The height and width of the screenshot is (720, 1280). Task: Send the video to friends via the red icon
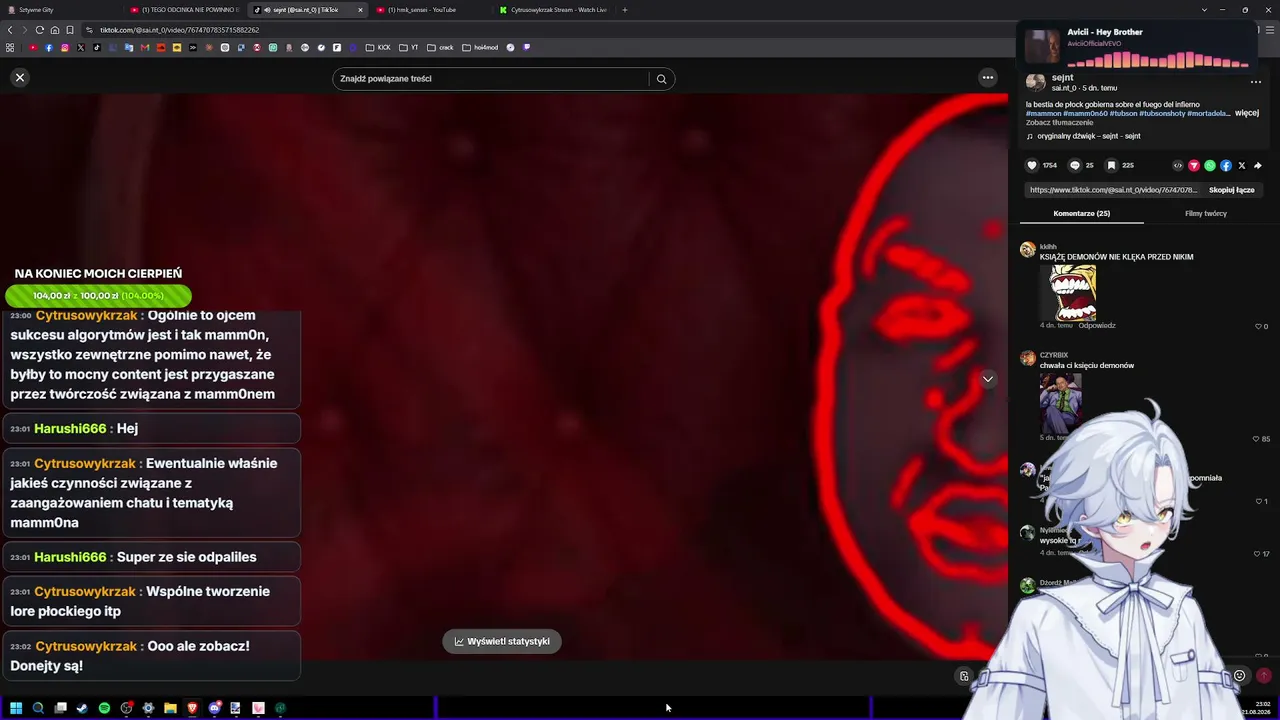point(1194,166)
